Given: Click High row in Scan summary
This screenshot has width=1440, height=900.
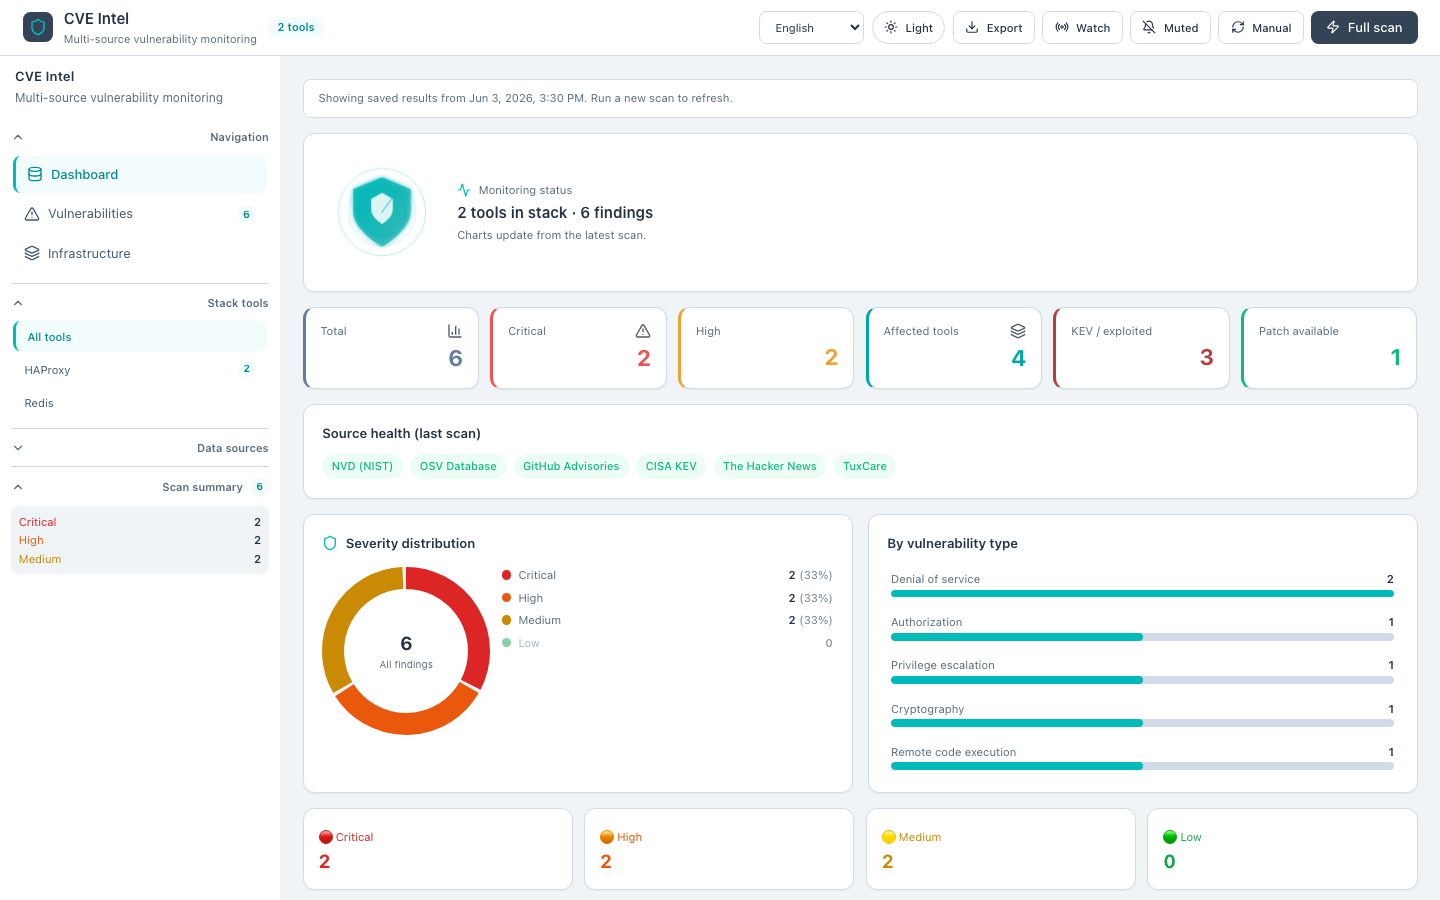Looking at the screenshot, I should pos(140,540).
